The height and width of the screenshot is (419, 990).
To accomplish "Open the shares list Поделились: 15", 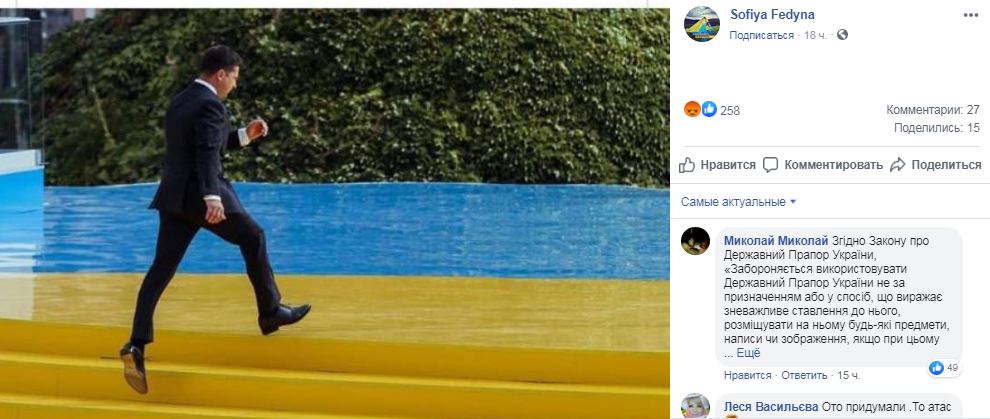I will pos(937,128).
